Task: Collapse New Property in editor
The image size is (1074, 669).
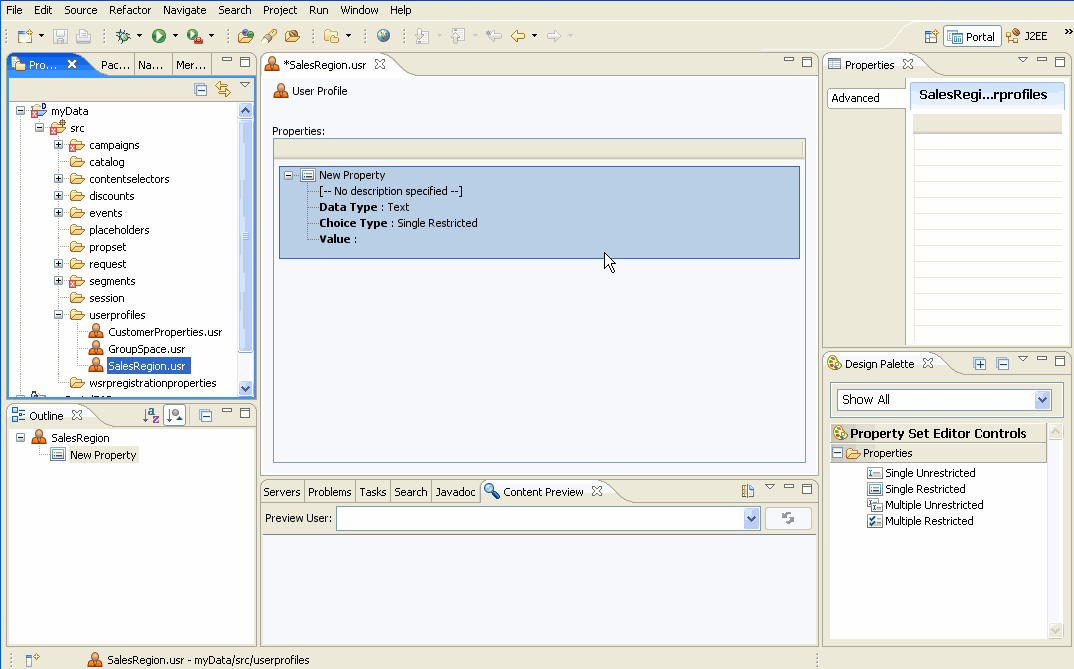Action: coord(289,175)
